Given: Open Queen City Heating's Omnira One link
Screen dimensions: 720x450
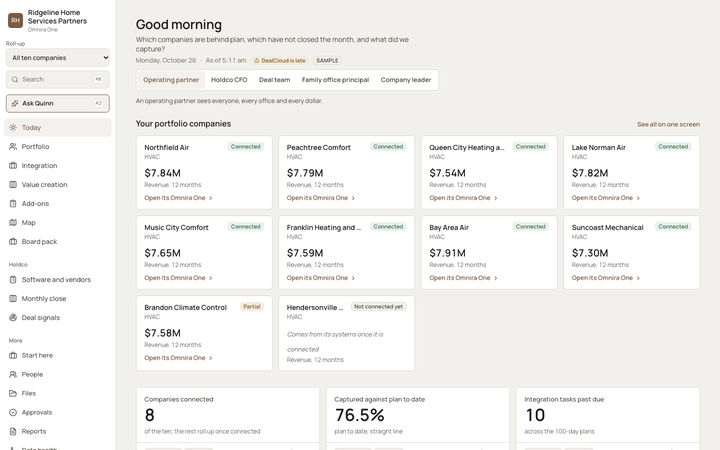Looking at the screenshot, I should click(463, 198).
